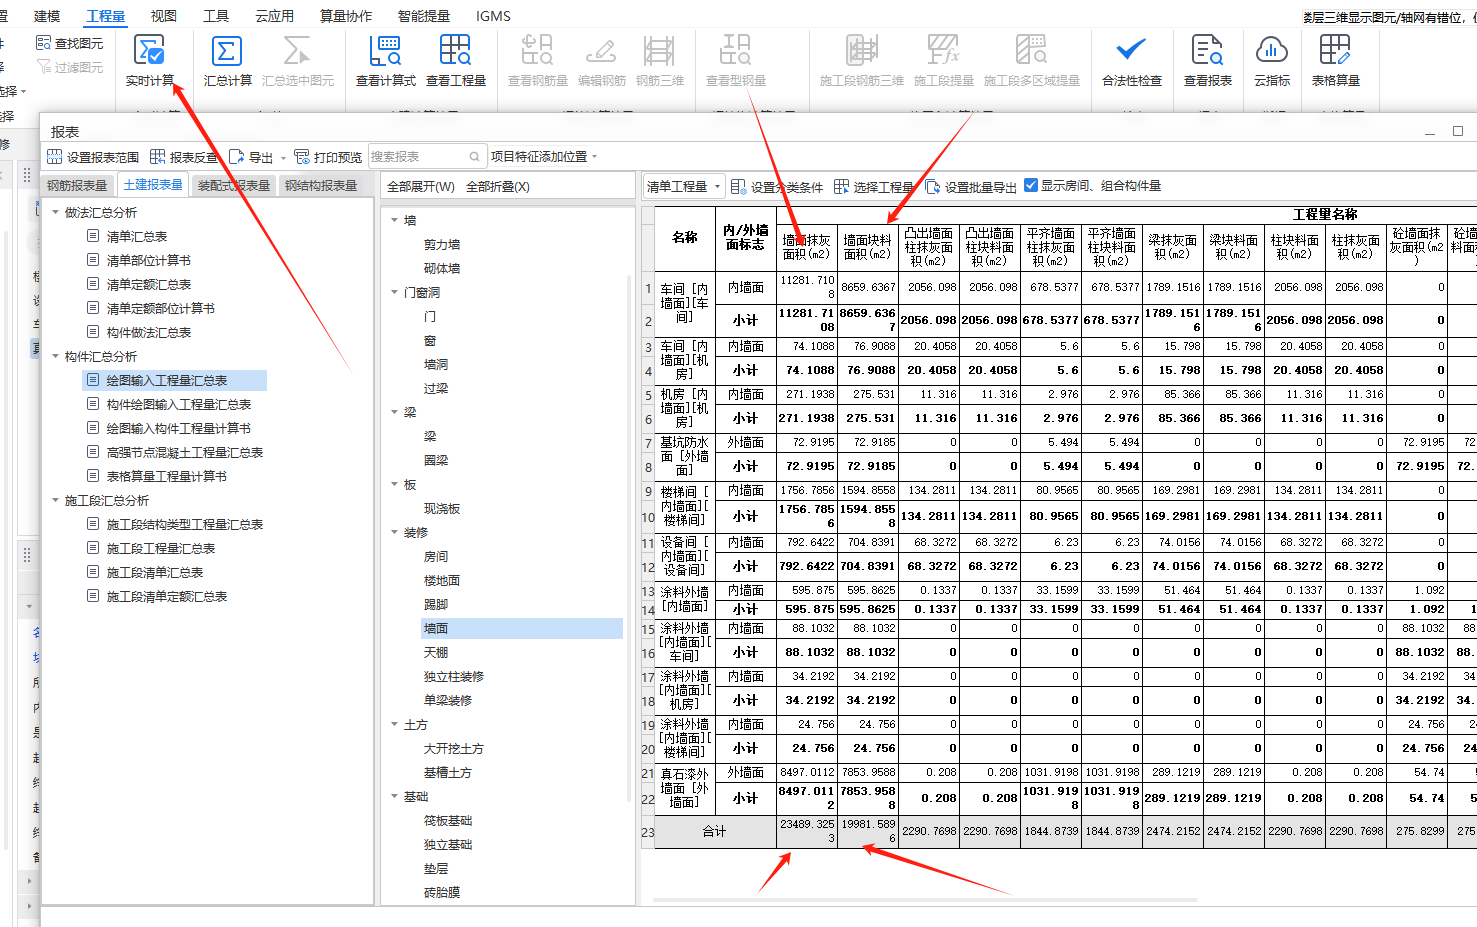Click 导出 export button
The height and width of the screenshot is (927, 1477).
251,157
